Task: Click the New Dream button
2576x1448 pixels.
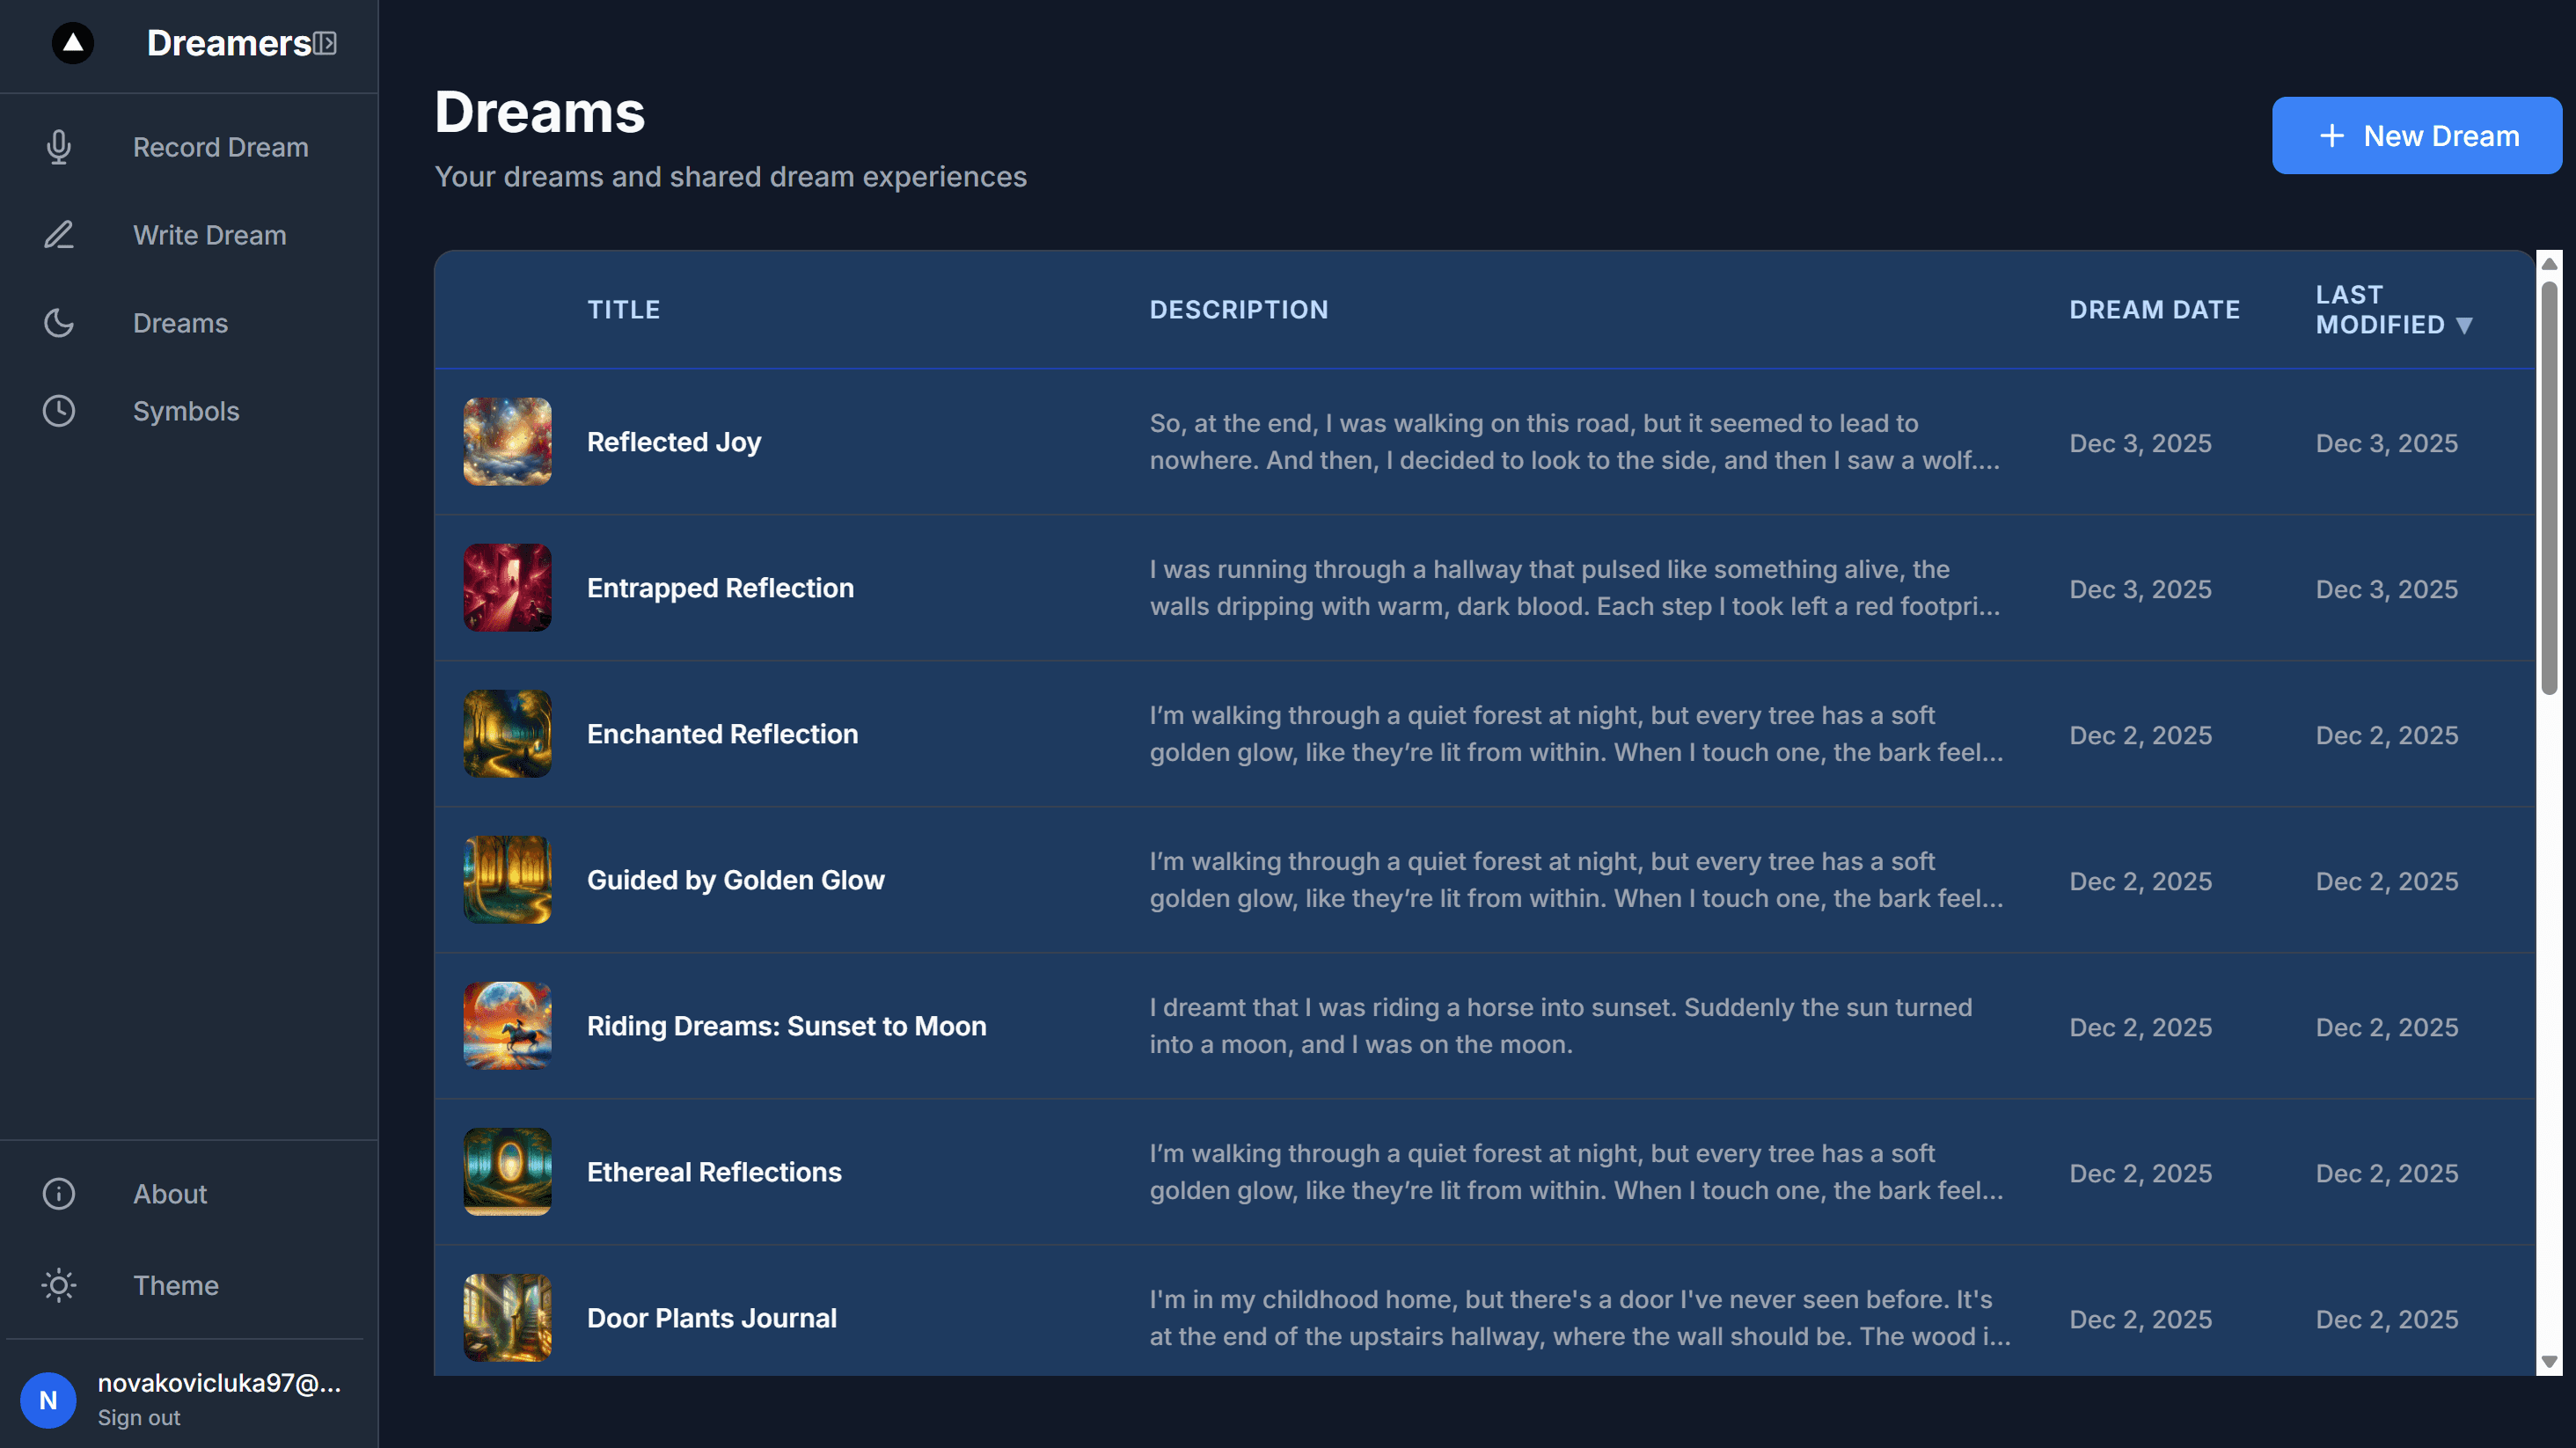Action: (2416, 135)
